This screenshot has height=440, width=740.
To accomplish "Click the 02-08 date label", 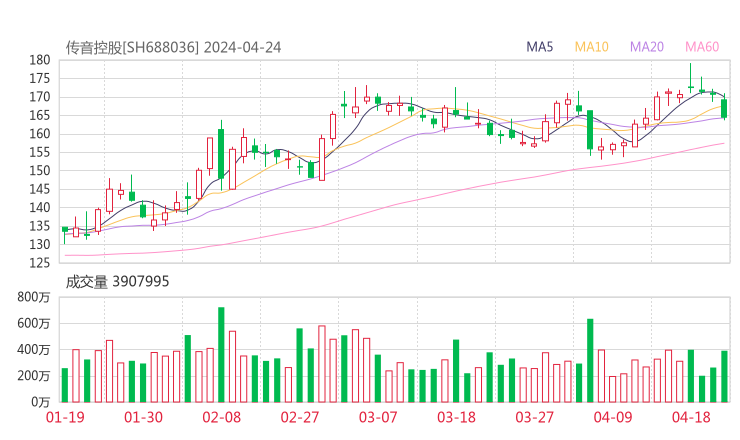I will click(221, 417).
